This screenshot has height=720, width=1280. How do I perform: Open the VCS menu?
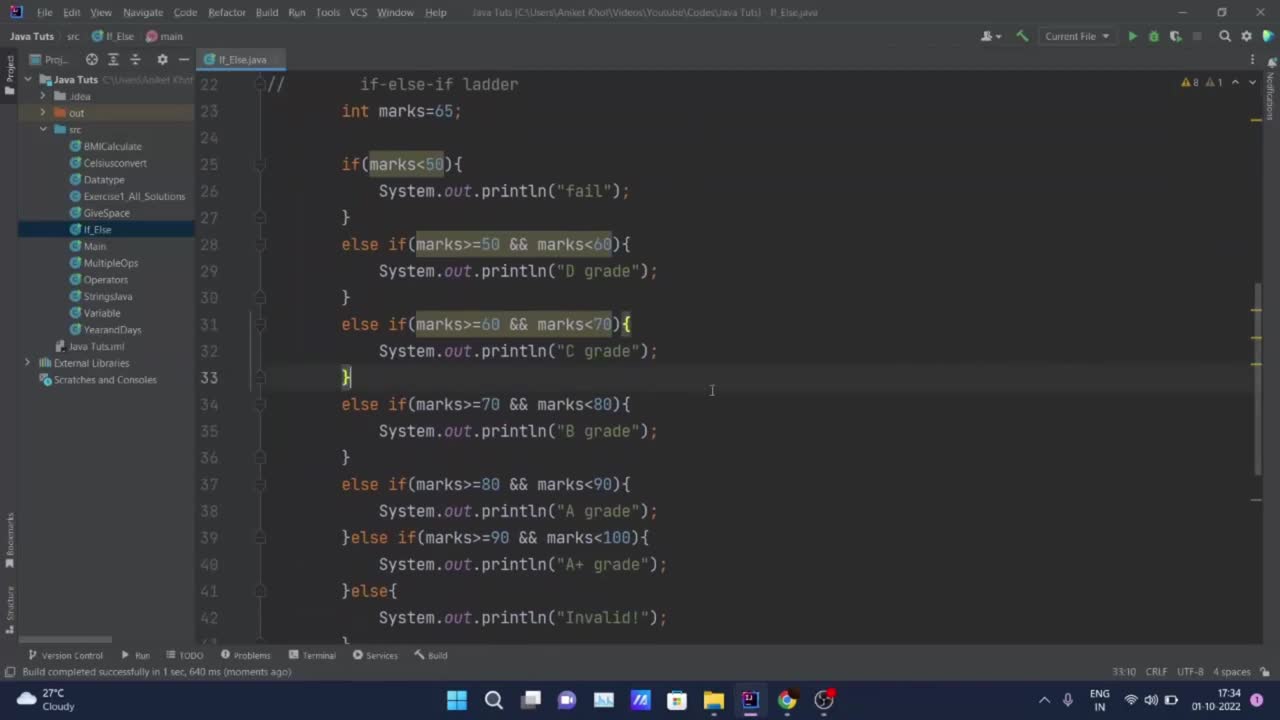click(358, 12)
